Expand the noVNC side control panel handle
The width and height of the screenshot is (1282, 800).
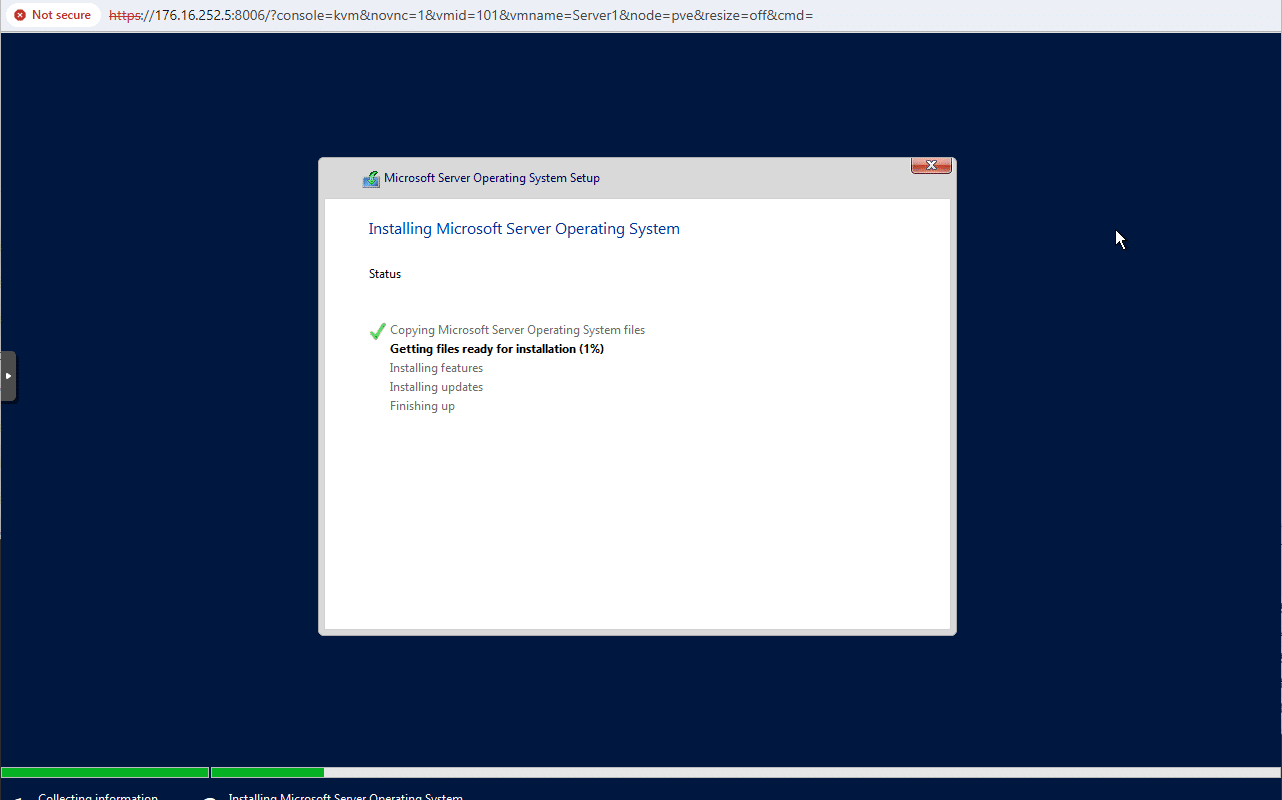click(8, 376)
